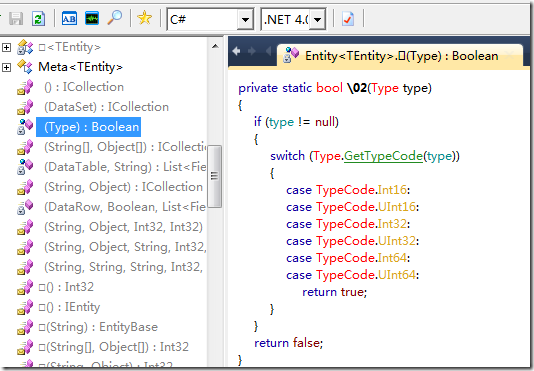
Task: Click the tree scroll up arrow
Action: tap(215, 46)
